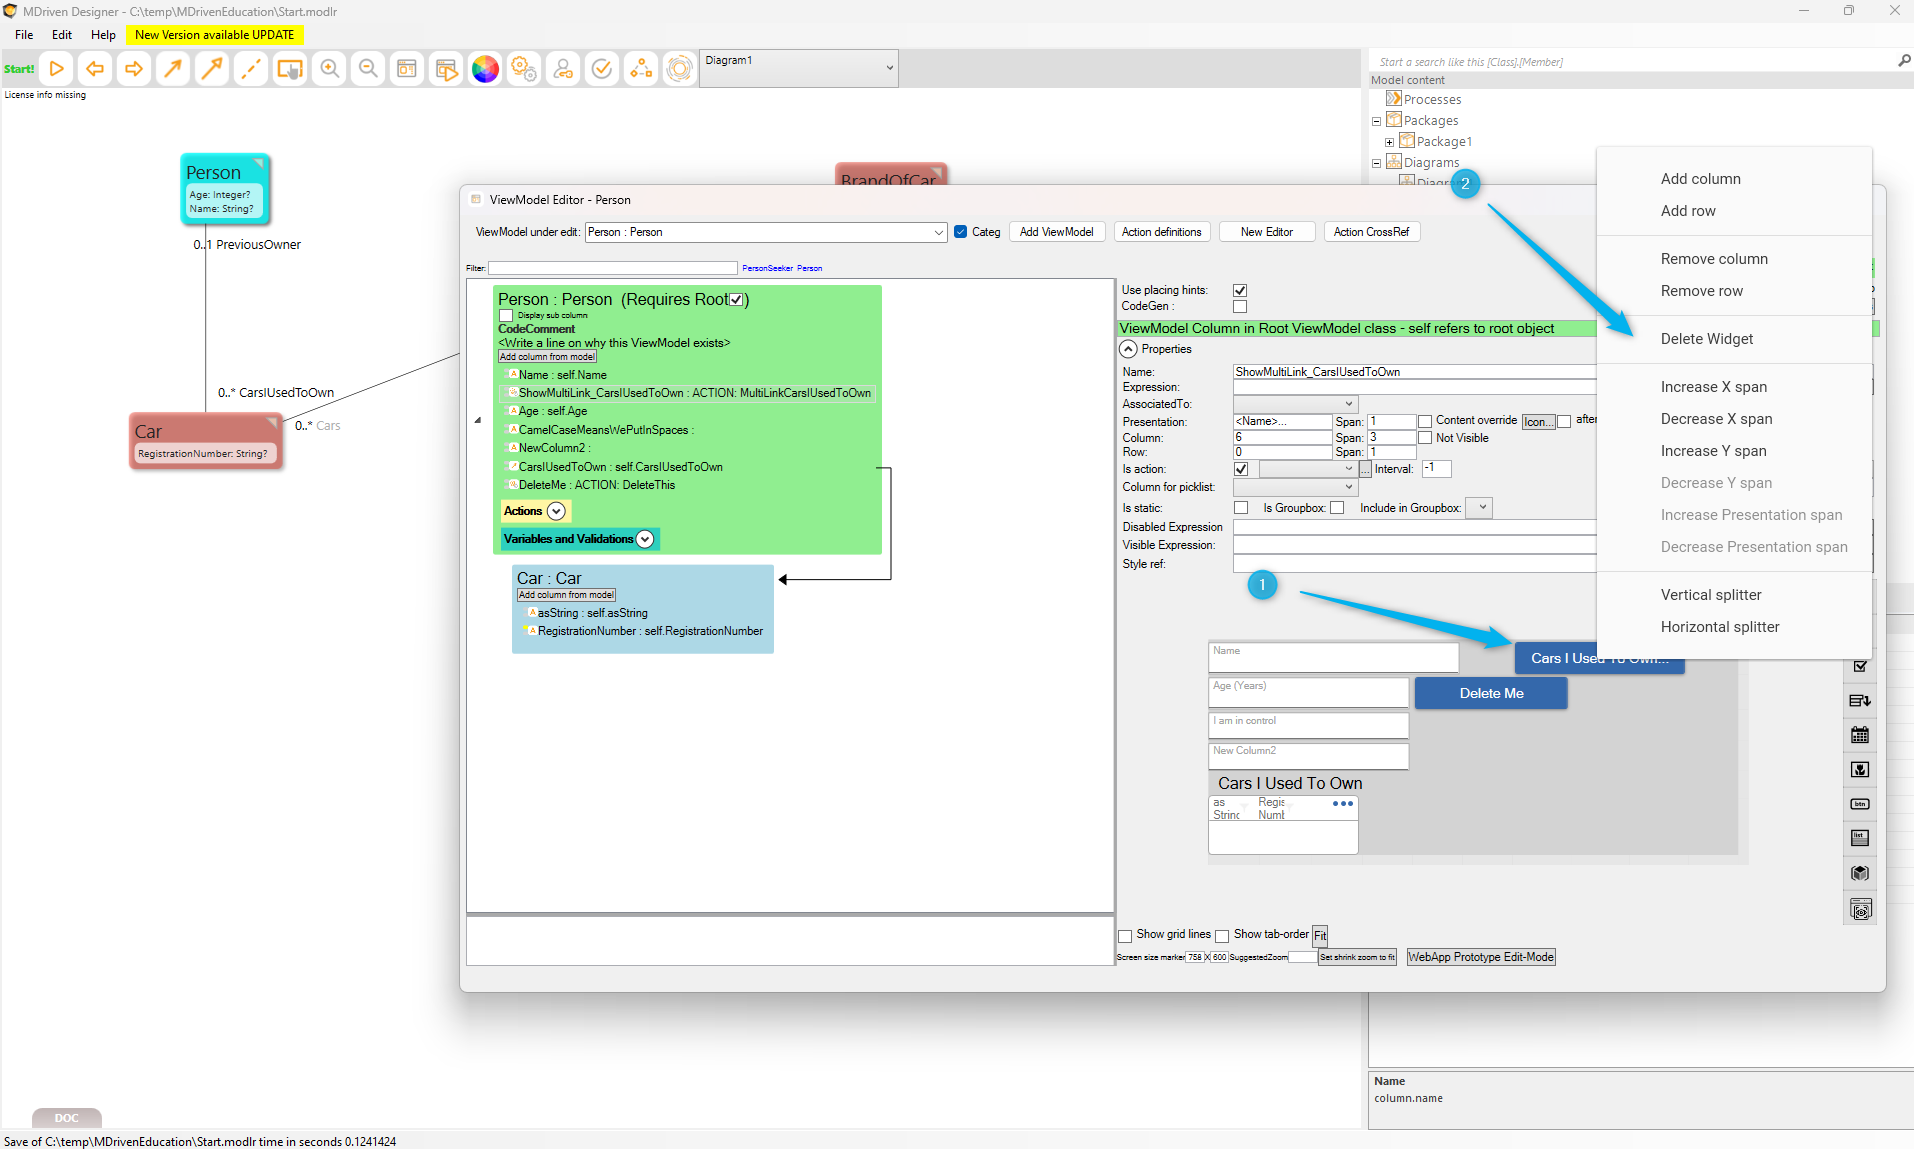Click the list widget icon
Viewport: 1914px width, 1149px height.
(1860, 838)
